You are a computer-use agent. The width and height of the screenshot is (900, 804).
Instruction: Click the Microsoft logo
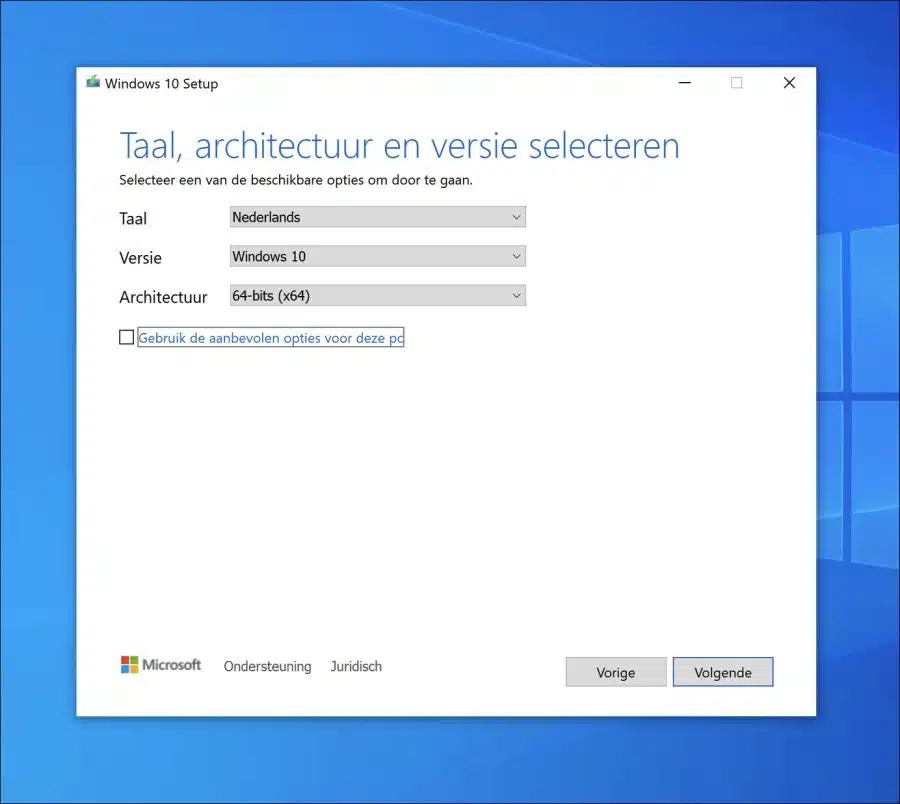click(x=161, y=665)
